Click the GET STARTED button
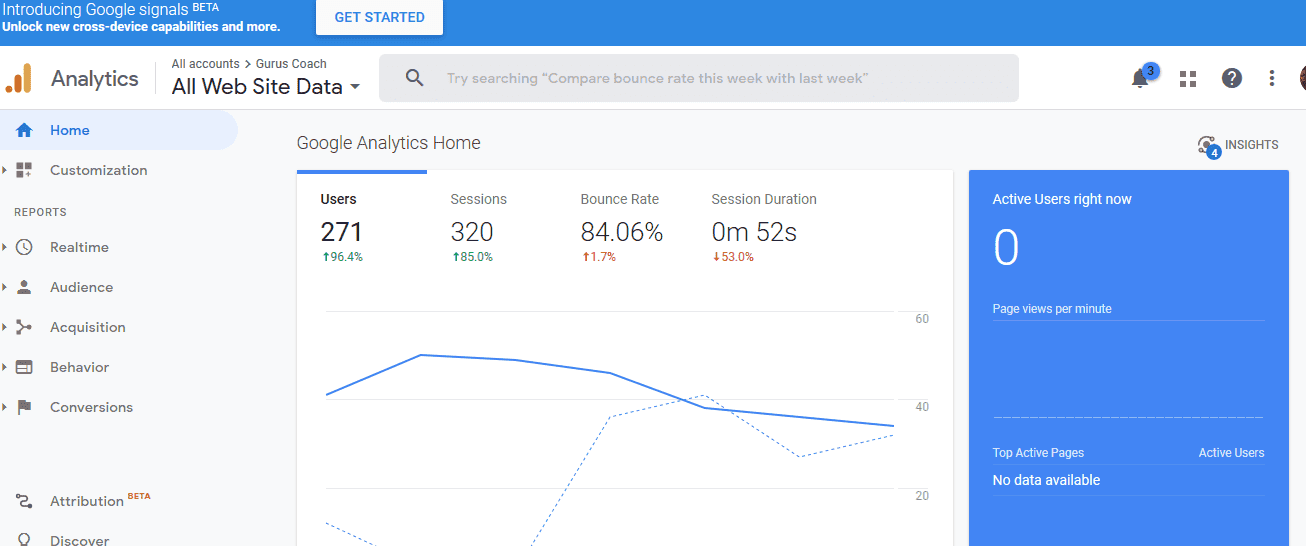 [x=379, y=17]
